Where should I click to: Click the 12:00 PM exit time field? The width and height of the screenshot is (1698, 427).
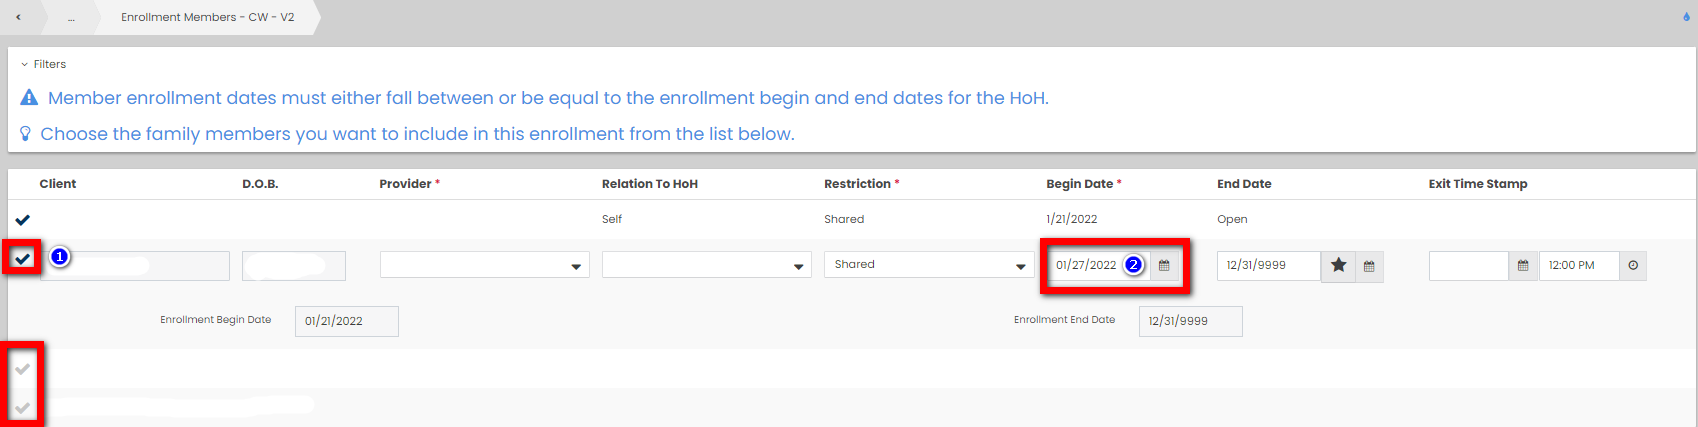click(x=1577, y=266)
